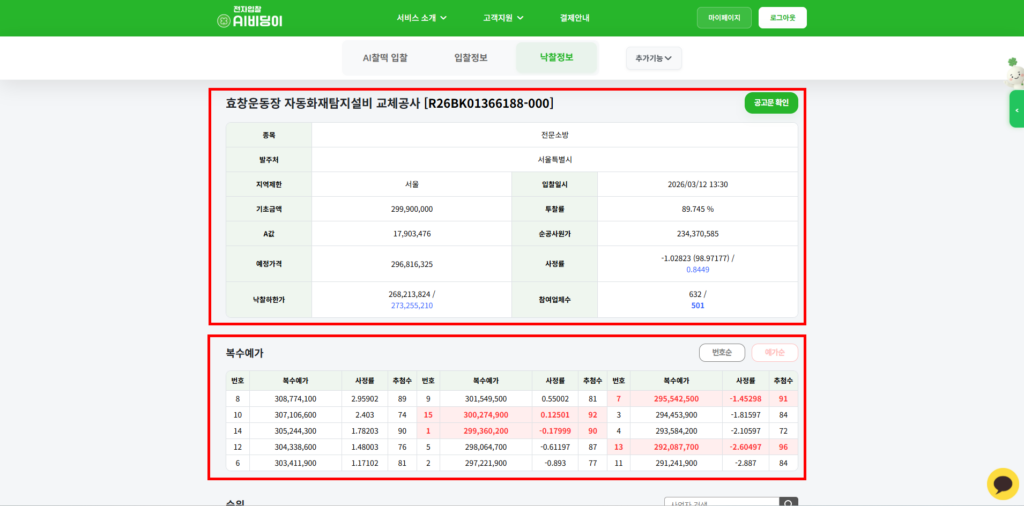Click the search magnifier icon button
The width and height of the screenshot is (1024, 506).
click(789, 503)
